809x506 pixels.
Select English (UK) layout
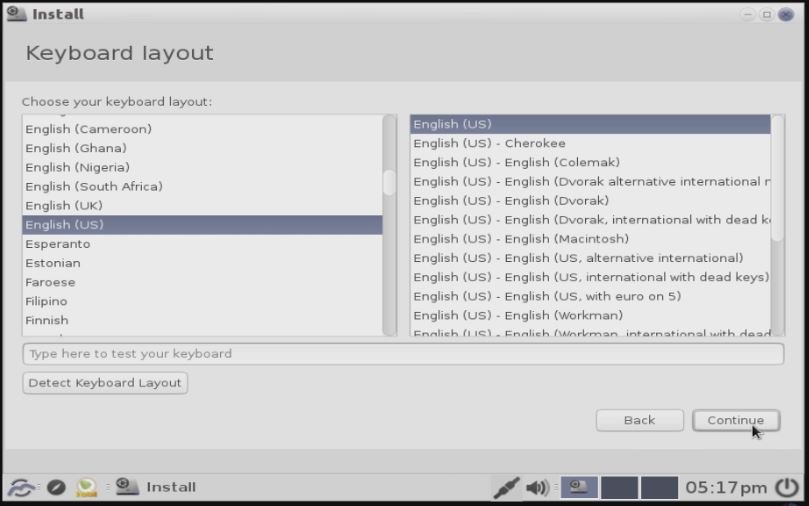pyautogui.click(x=202, y=205)
